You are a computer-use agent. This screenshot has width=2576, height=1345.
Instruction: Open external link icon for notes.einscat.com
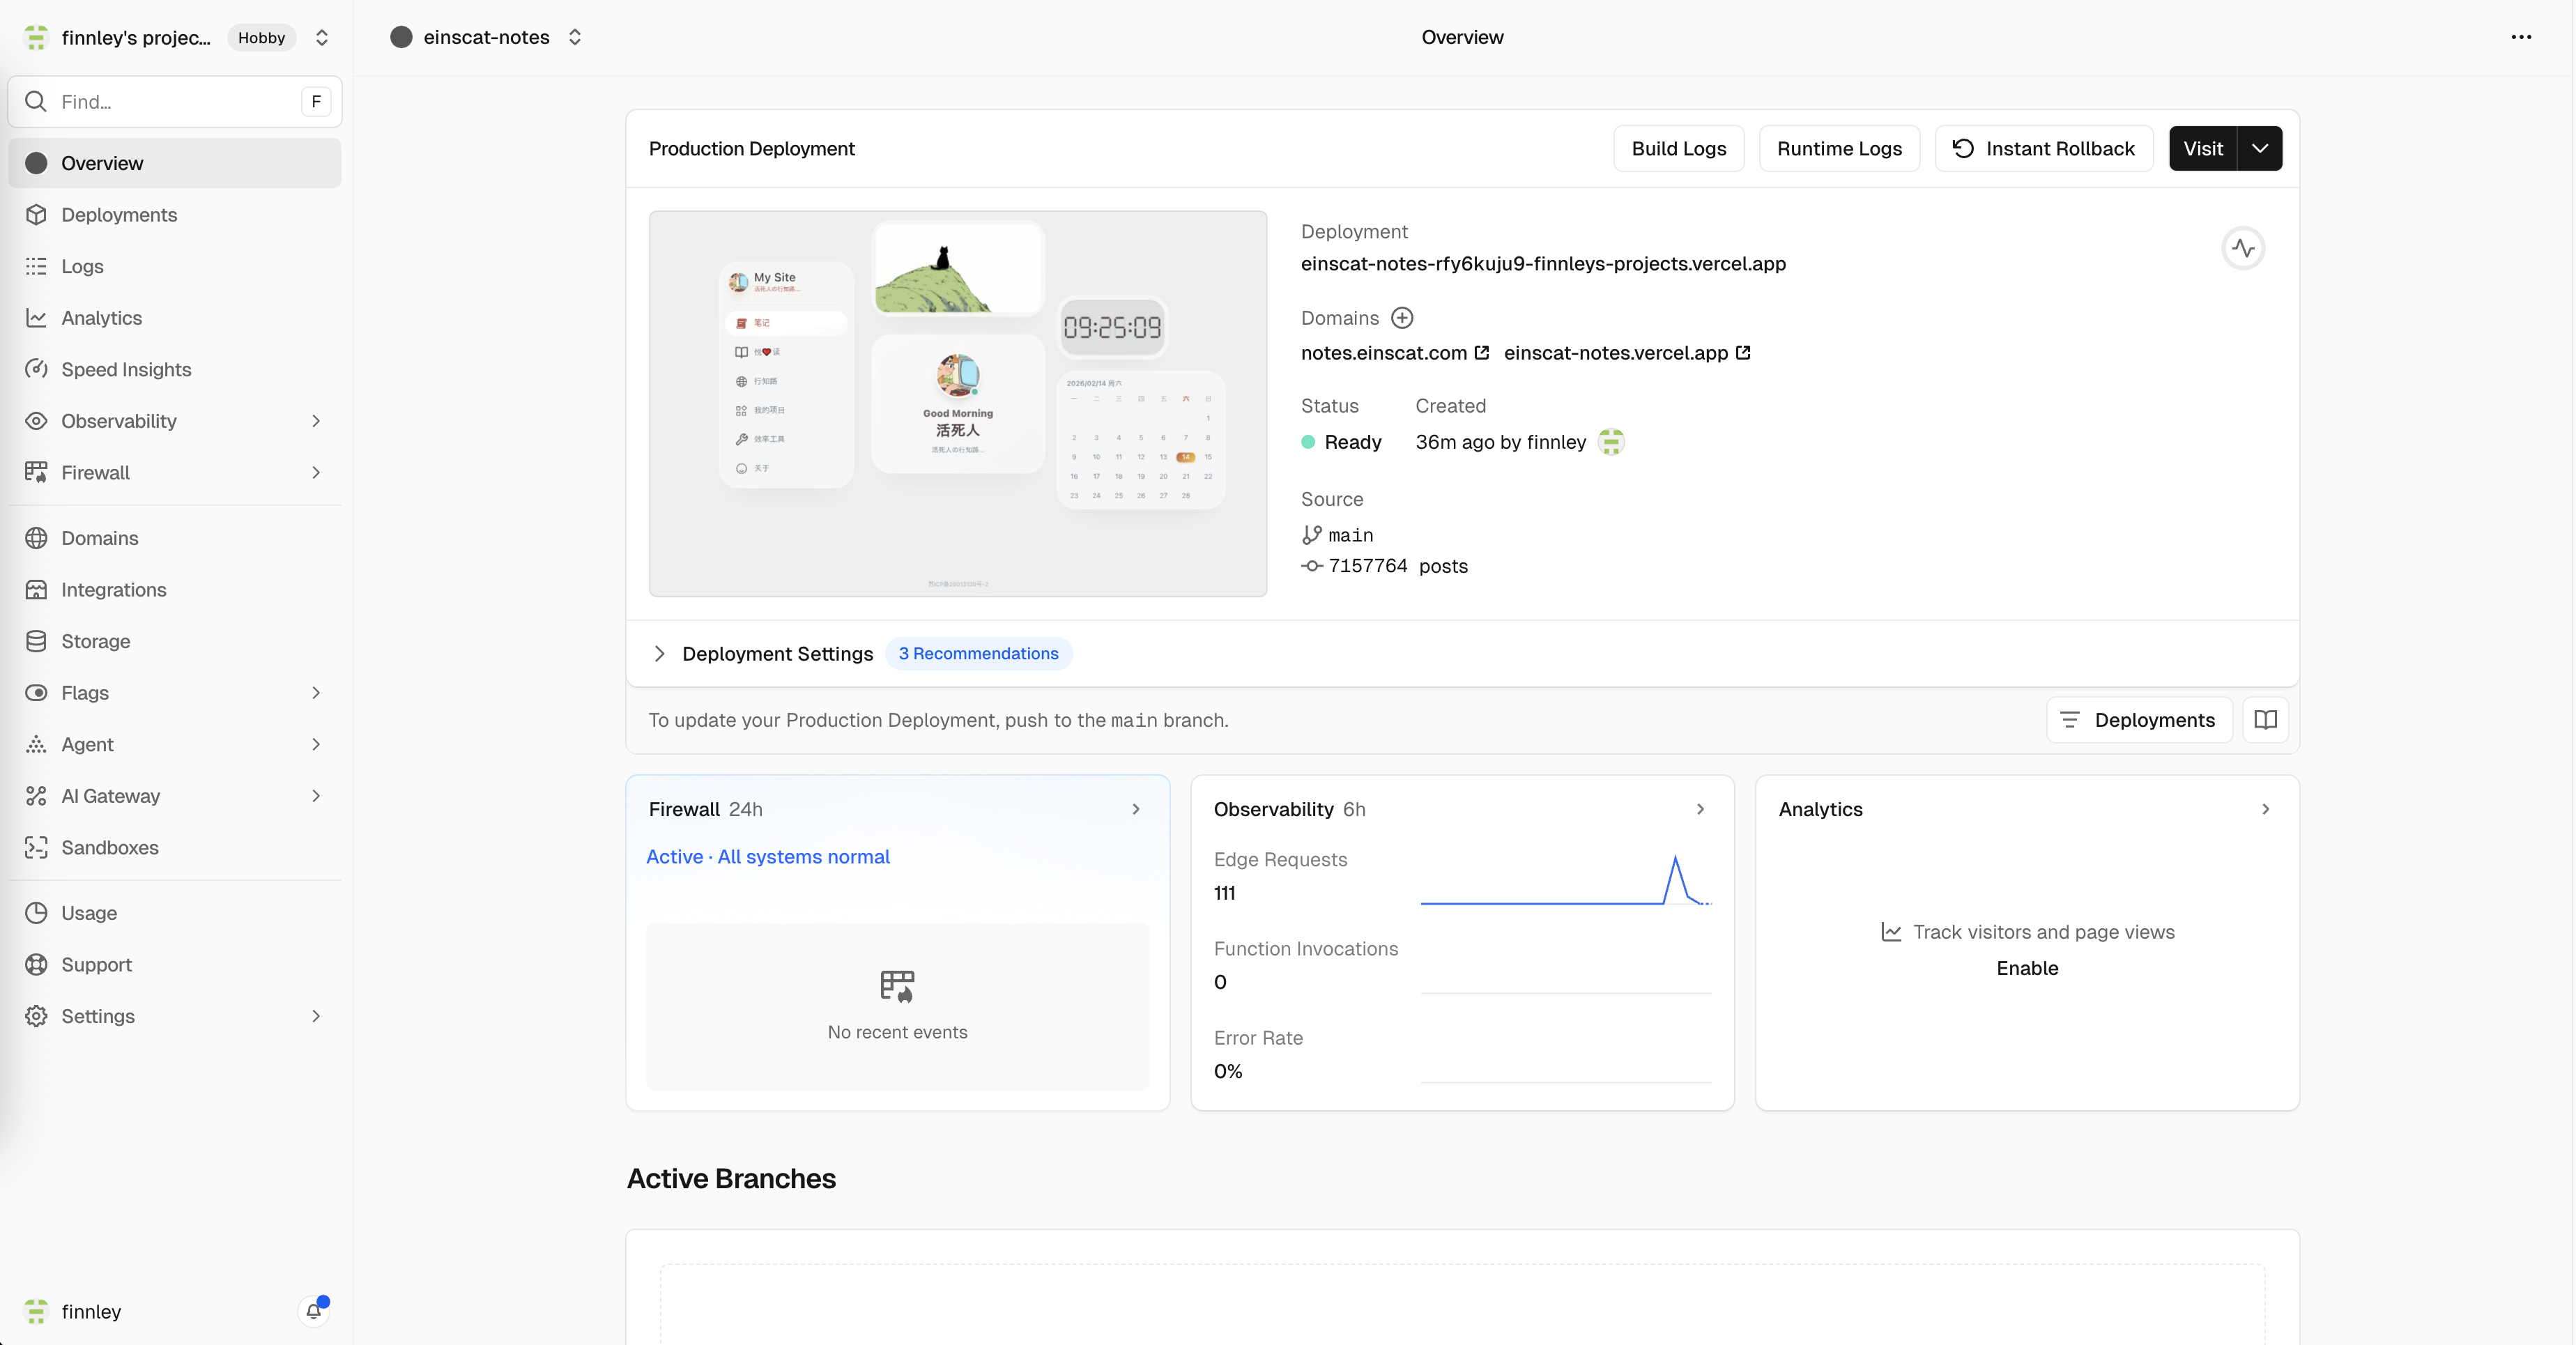click(x=1482, y=353)
